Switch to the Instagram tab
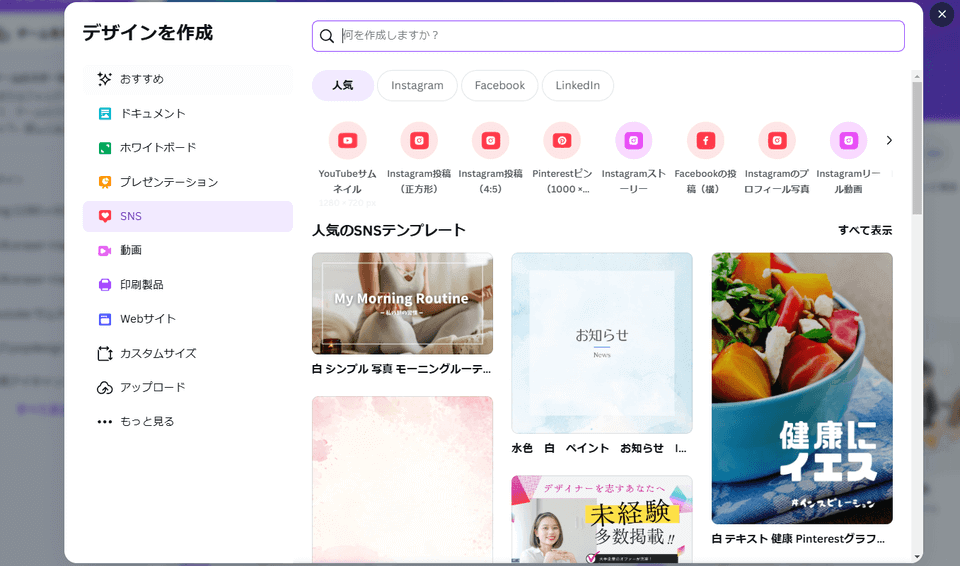 417,85
